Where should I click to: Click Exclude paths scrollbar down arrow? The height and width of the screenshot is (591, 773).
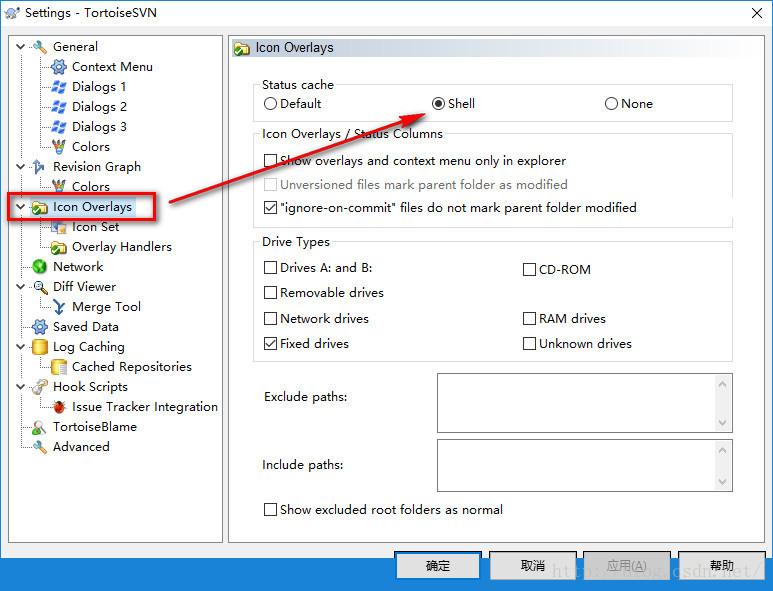(723, 423)
